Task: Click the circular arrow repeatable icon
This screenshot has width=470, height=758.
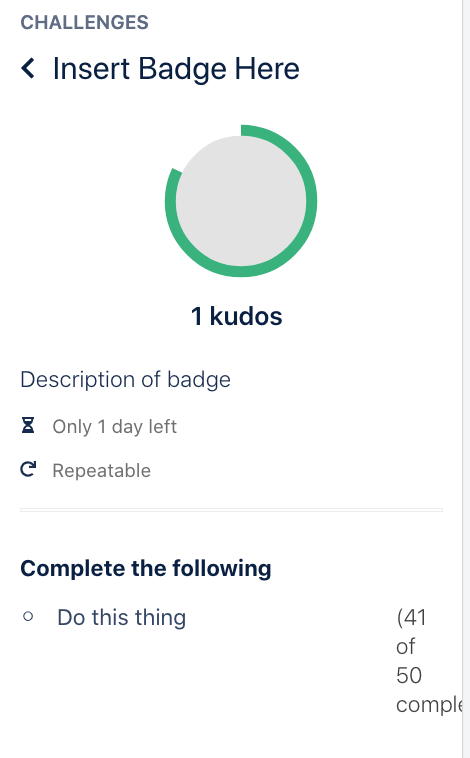Action: pyautogui.click(x=28, y=469)
